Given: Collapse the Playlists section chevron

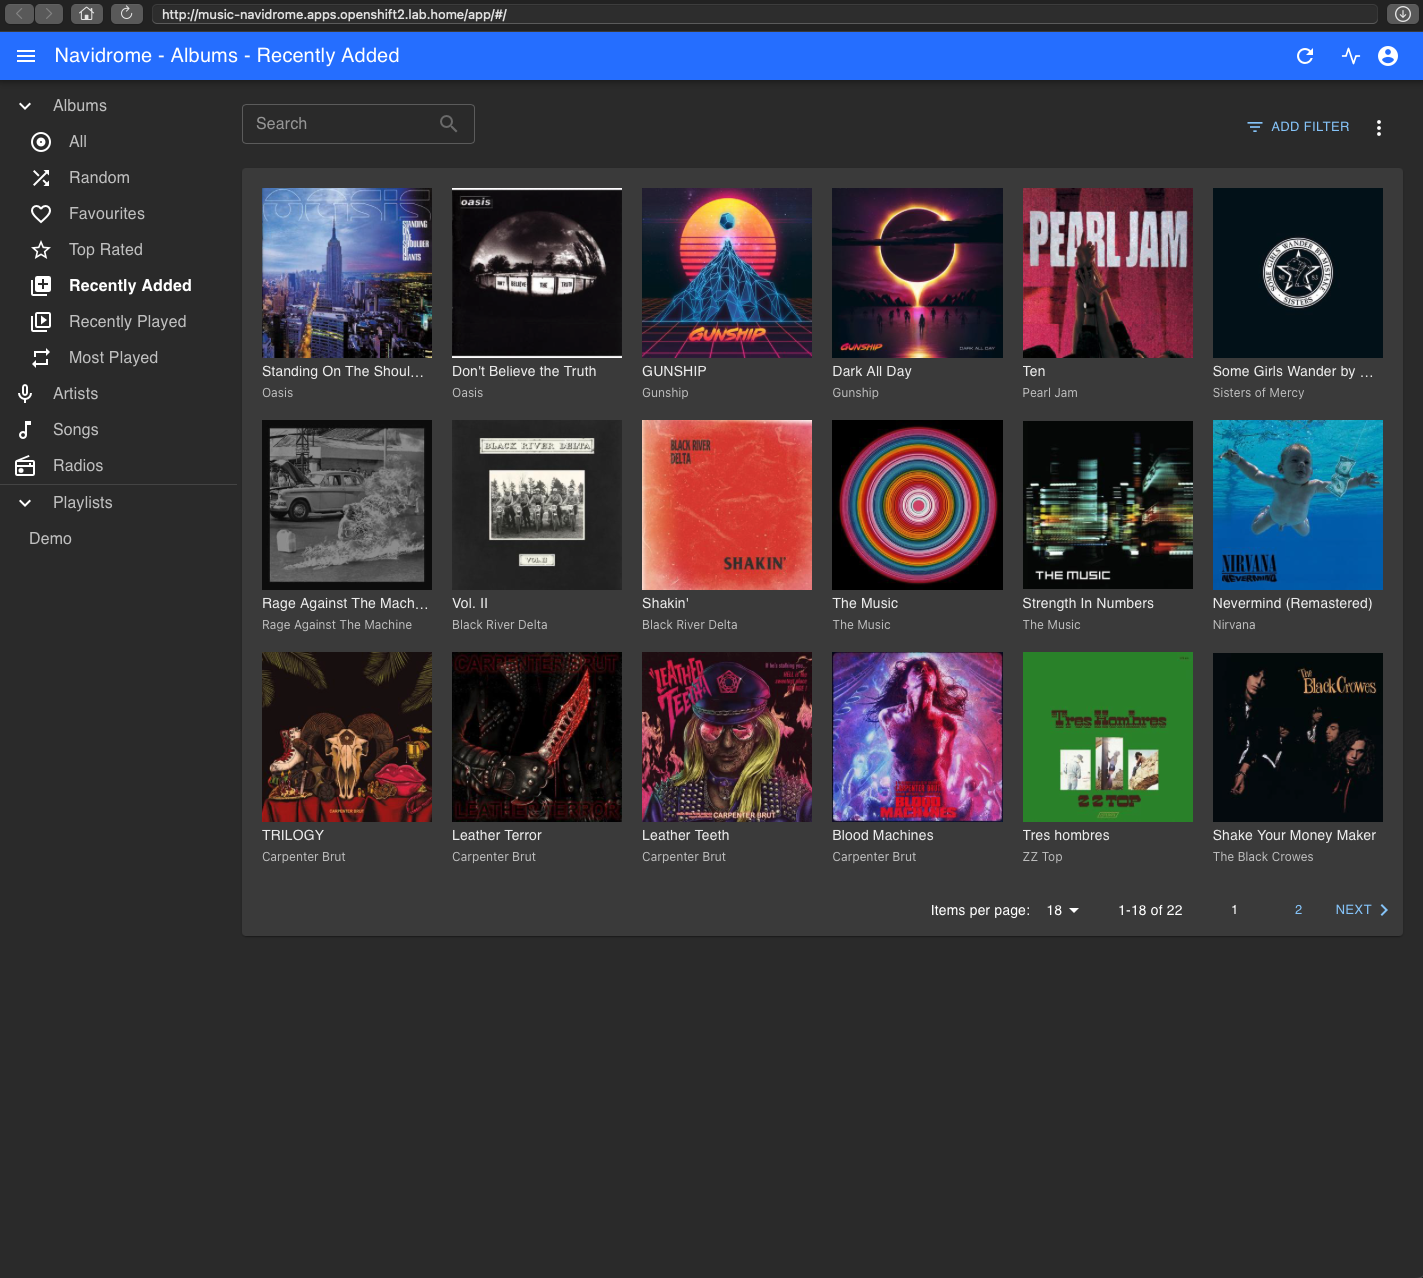Looking at the screenshot, I should tap(25, 503).
